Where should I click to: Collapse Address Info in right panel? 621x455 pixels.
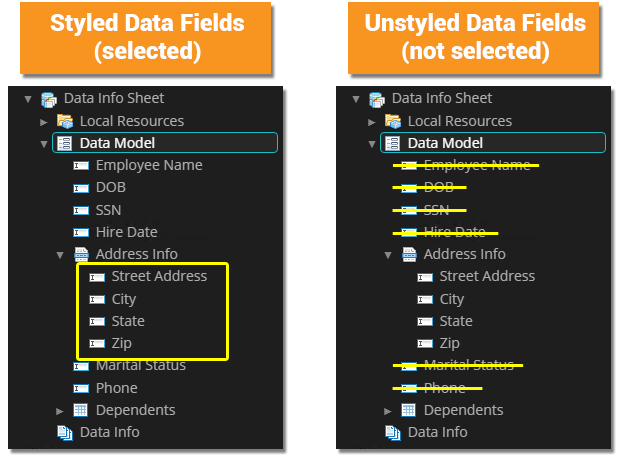pos(387,254)
